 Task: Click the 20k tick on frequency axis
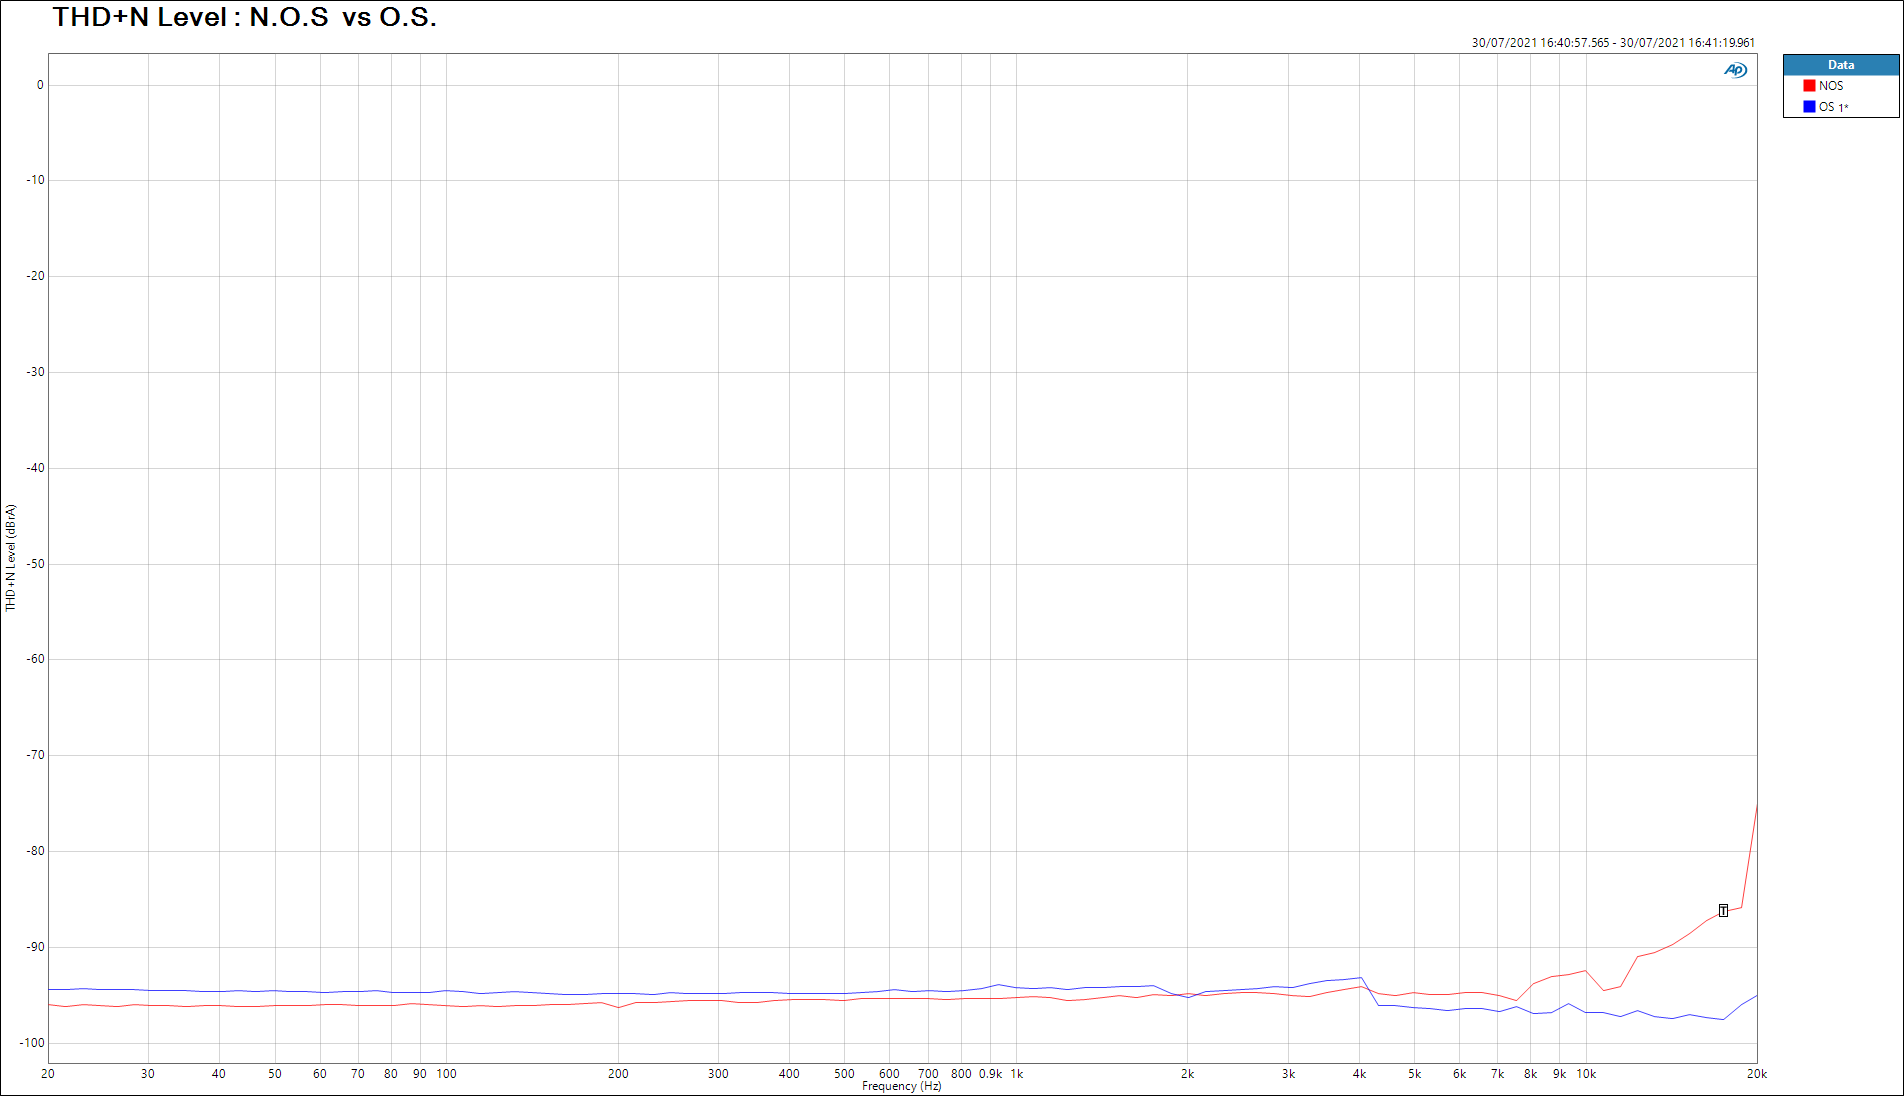click(x=1756, y=1074)
